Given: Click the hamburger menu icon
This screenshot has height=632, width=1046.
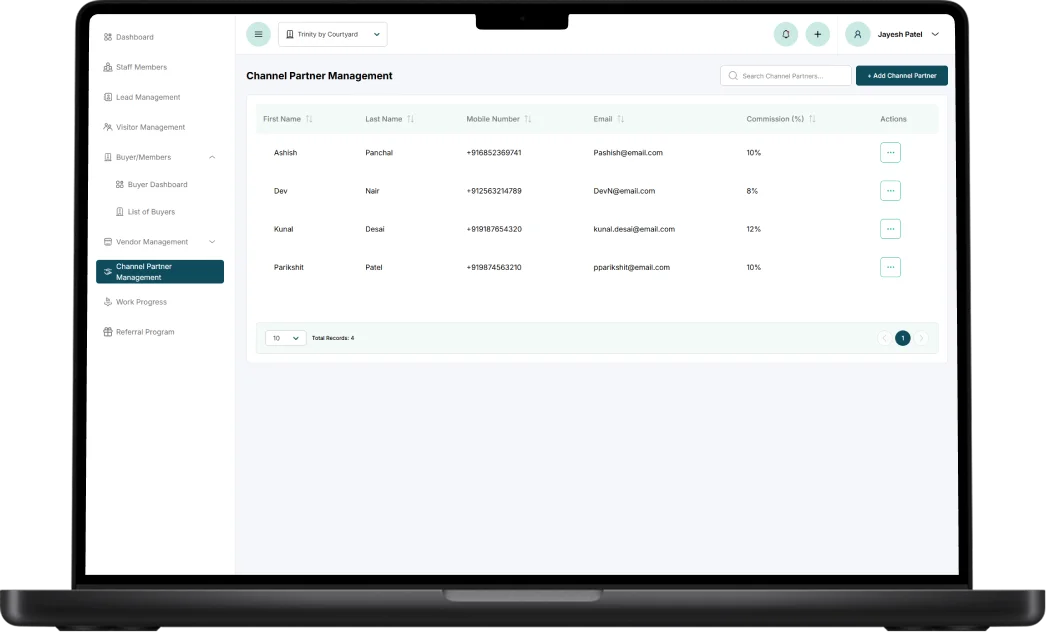Looking at the screenshot, I should (x=258, y=34).
